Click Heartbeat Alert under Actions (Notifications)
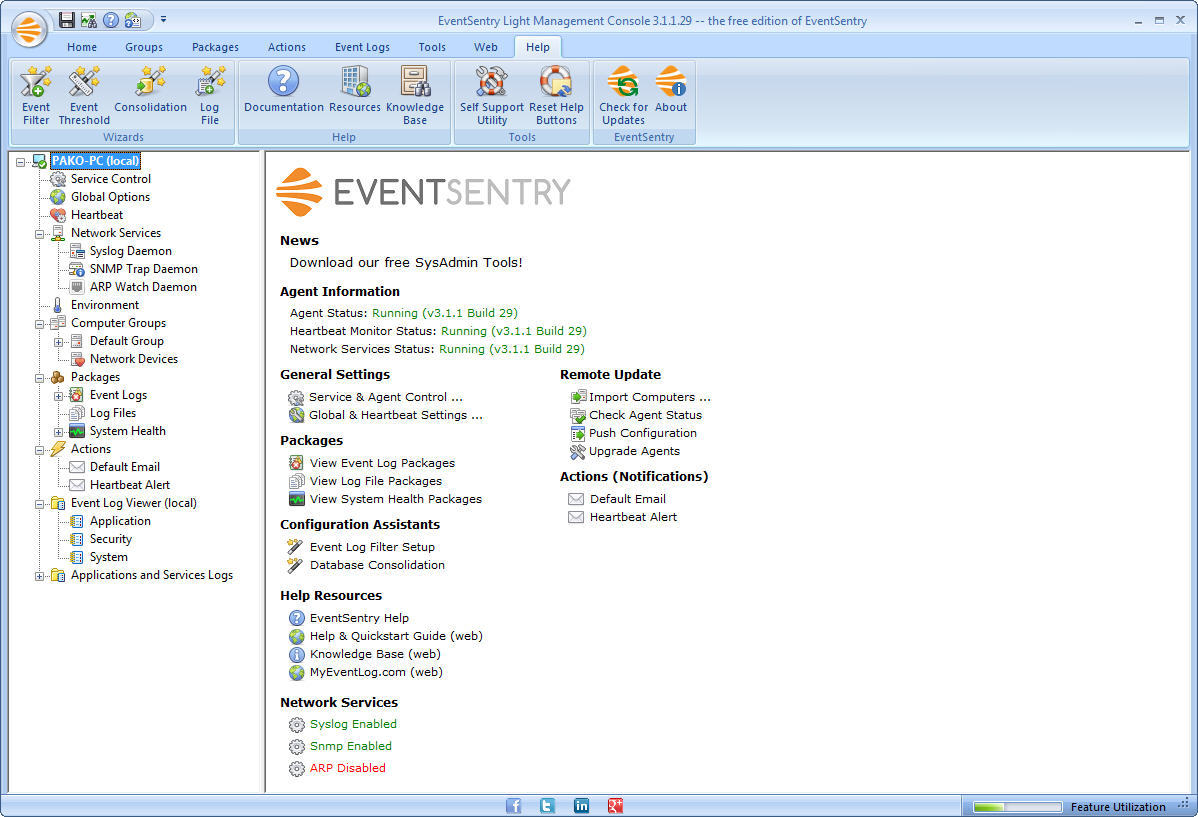 click(x=633, y=517)
